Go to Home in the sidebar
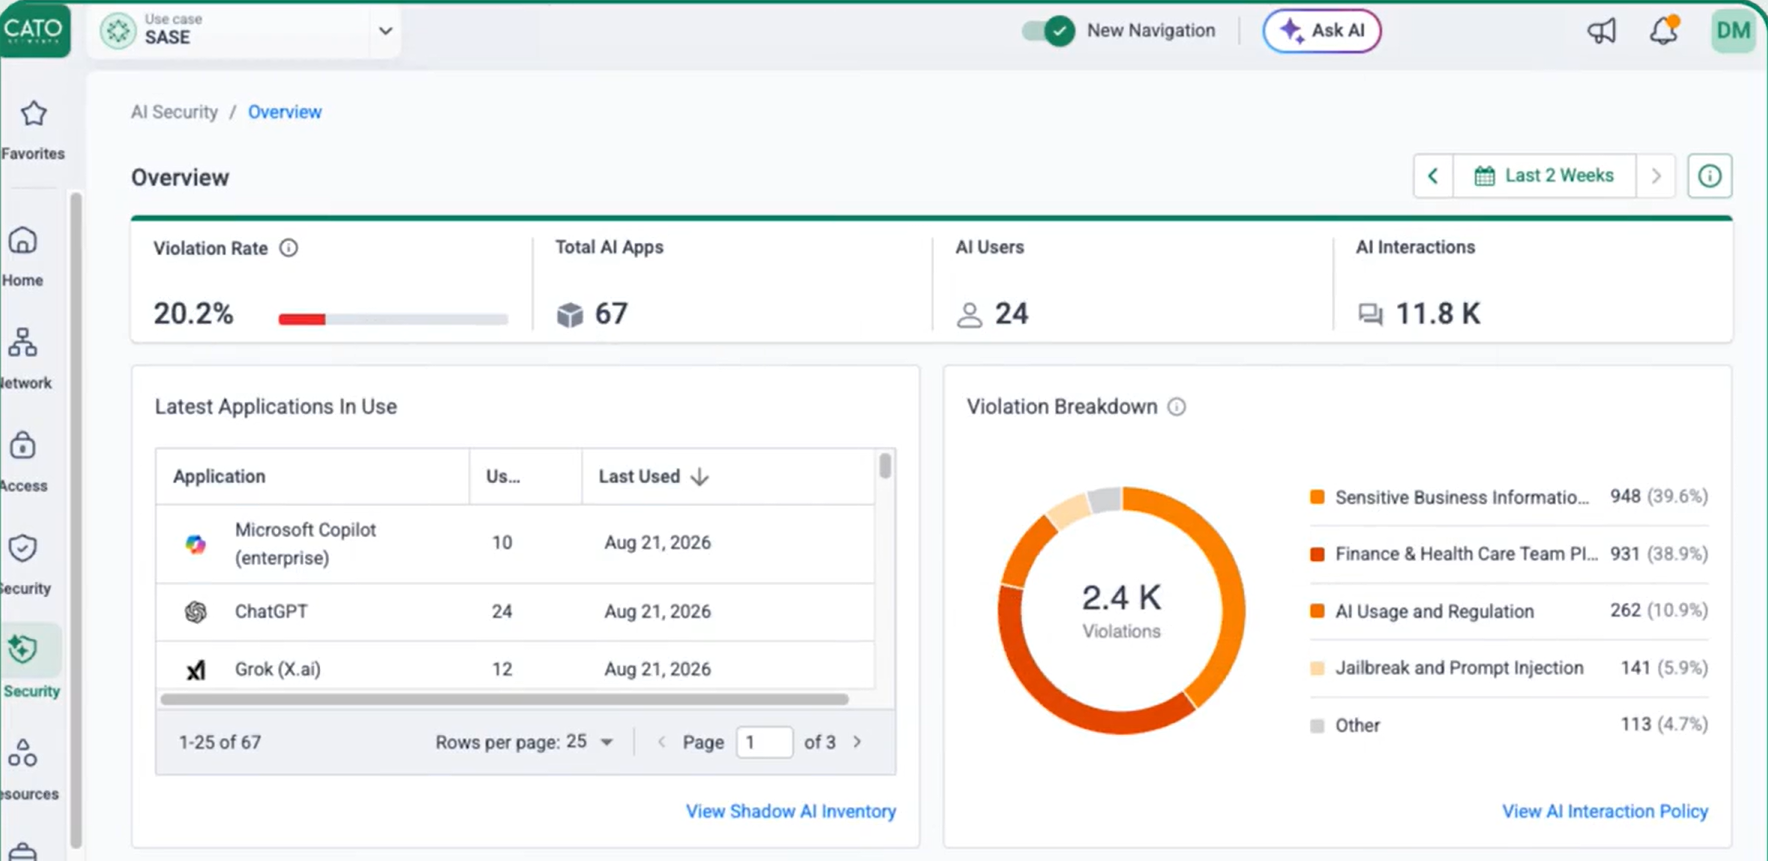 click(x=23, y=240)
